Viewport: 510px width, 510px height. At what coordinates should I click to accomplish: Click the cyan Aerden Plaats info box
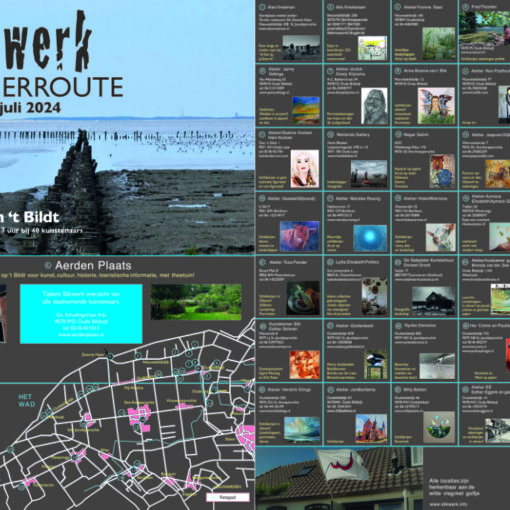click(81, 314)
